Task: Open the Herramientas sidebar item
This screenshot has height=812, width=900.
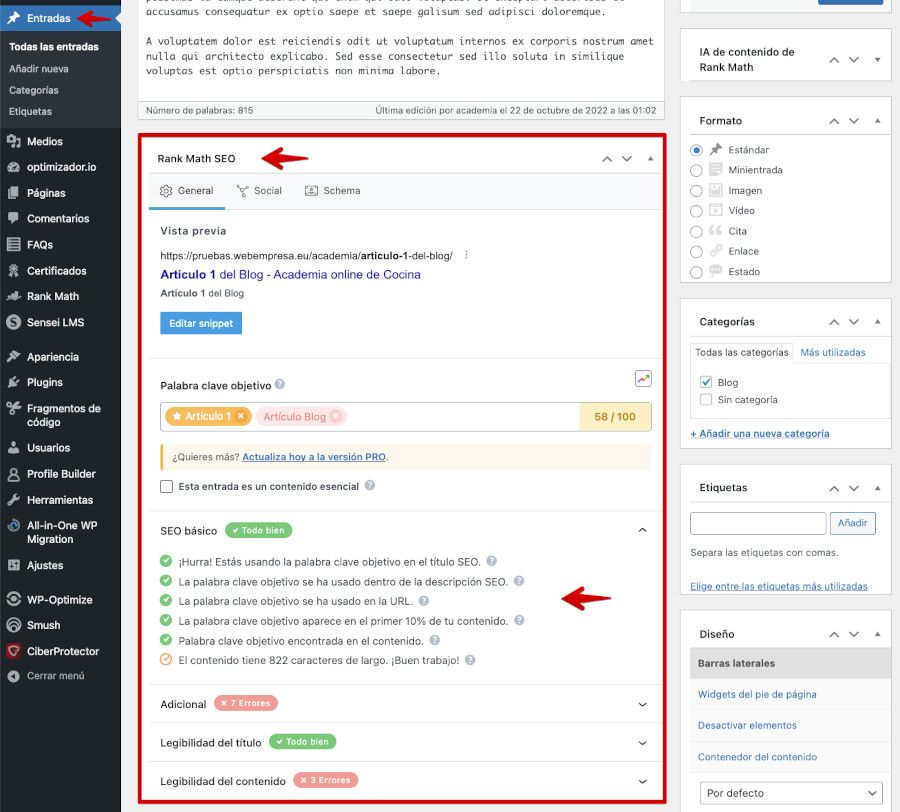Action: (x=60, y=500)
